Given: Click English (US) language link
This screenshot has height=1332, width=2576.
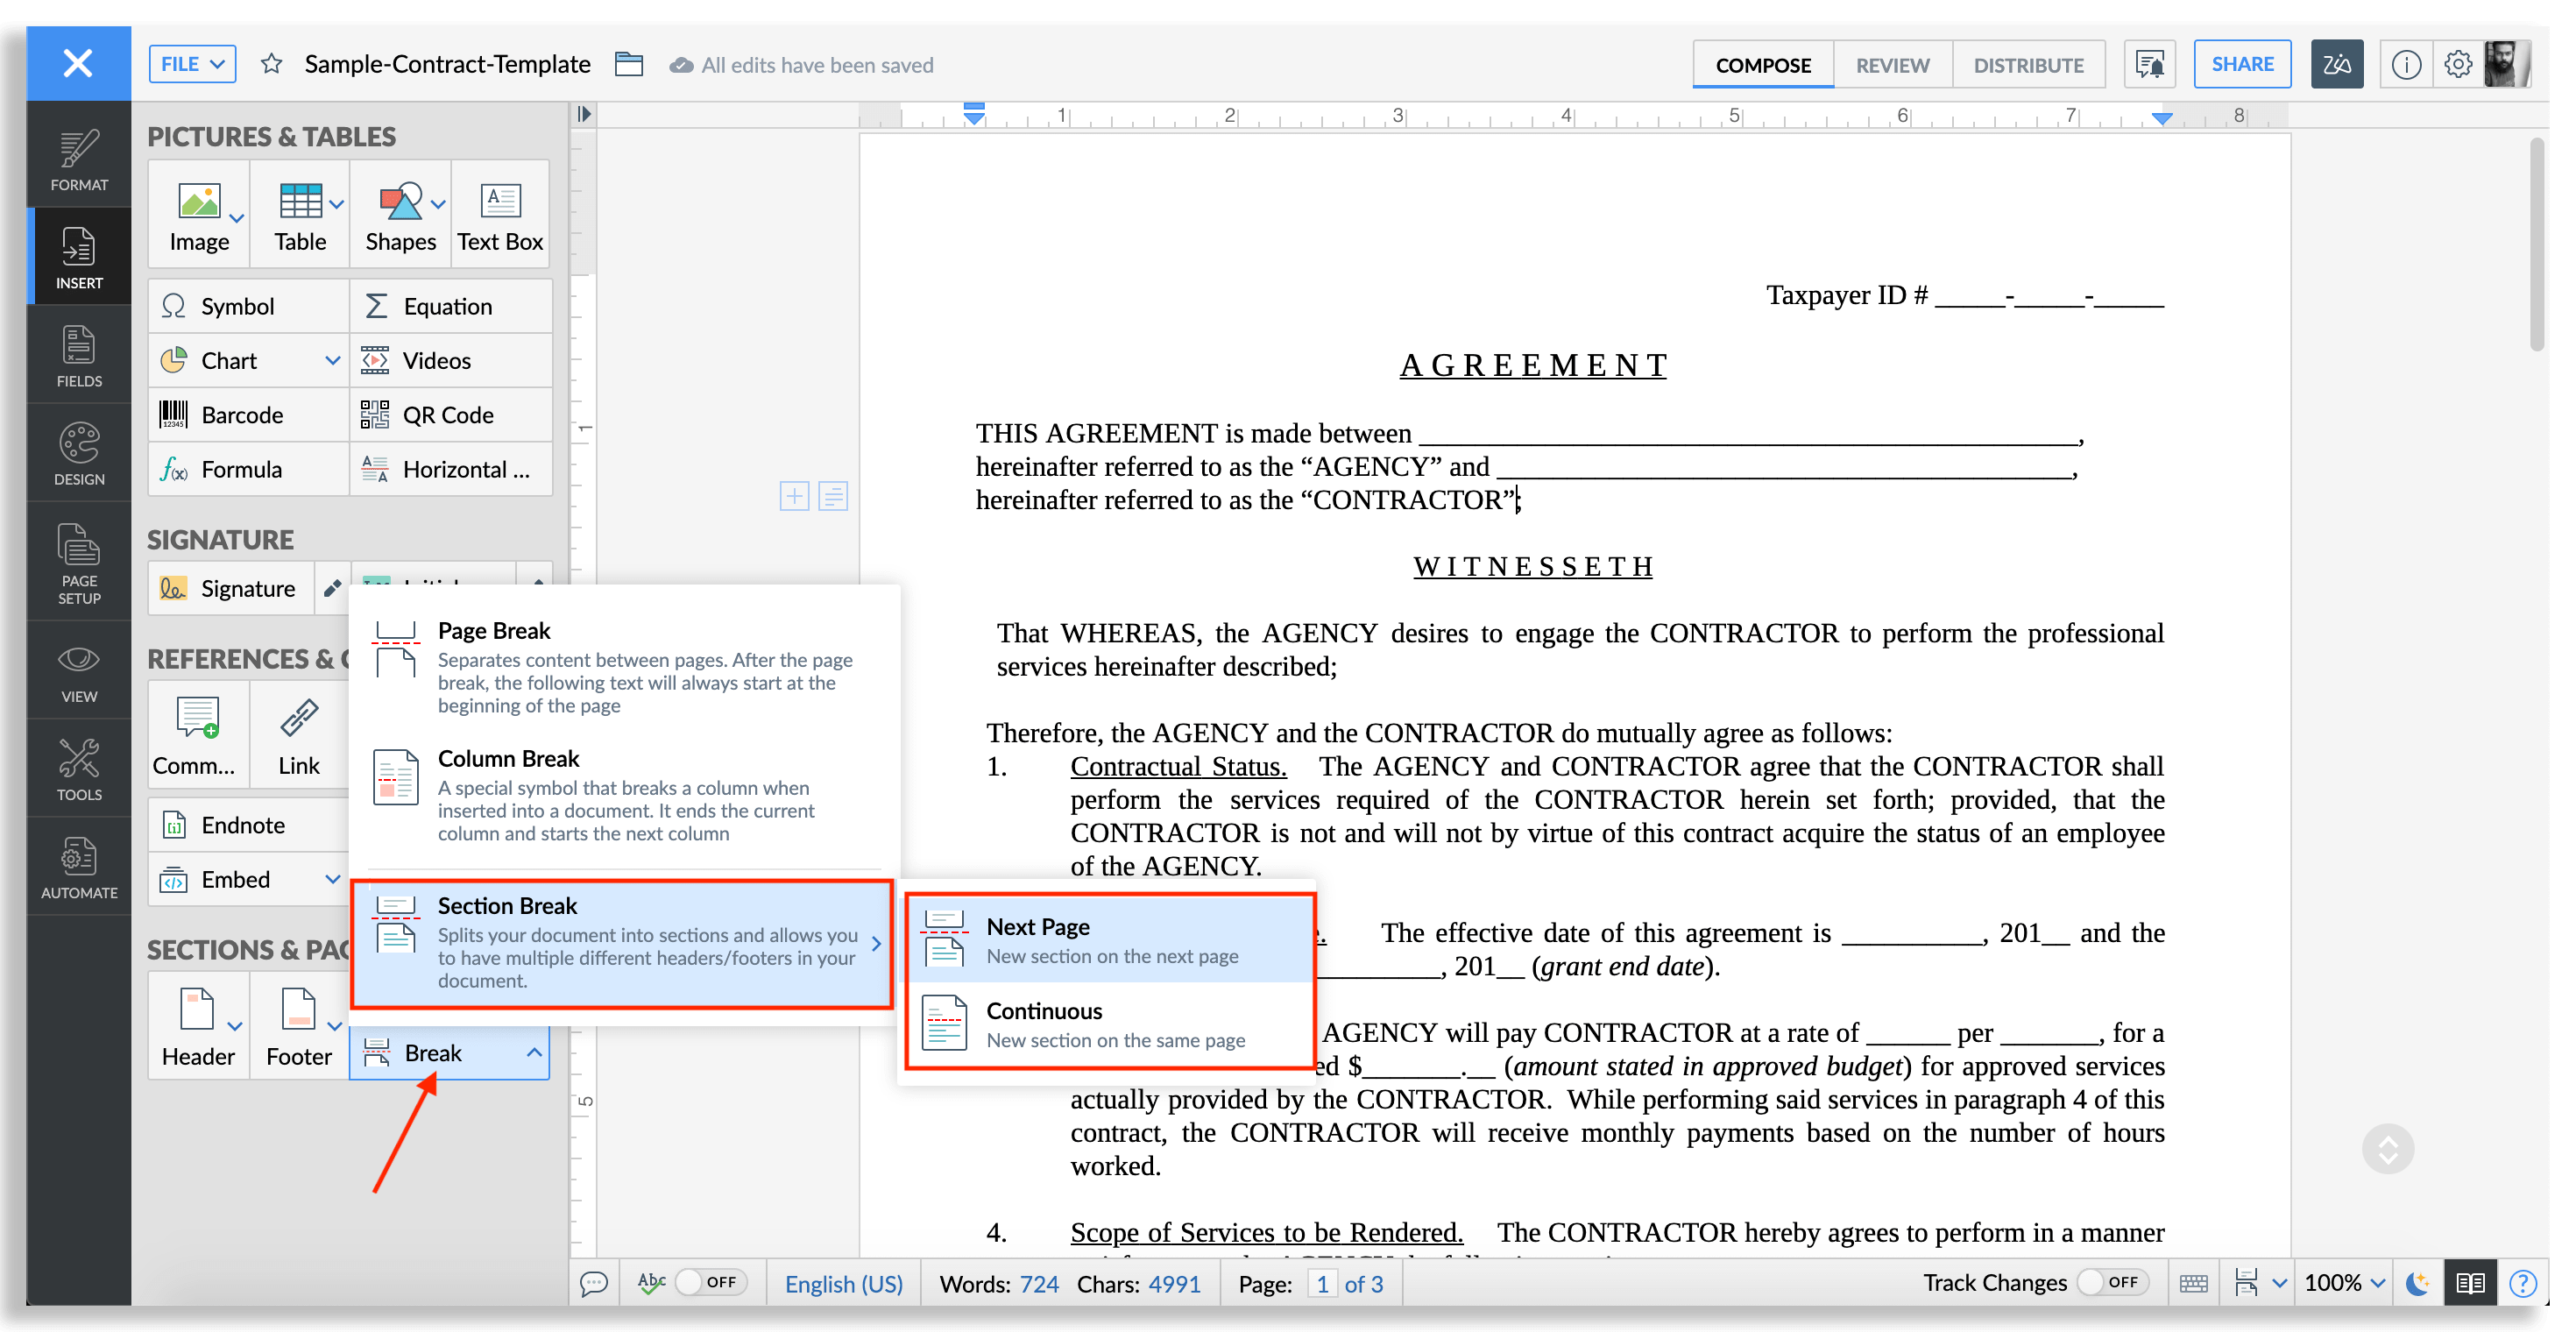Looking at the screenshot, I should click(x=843, y=1284).
